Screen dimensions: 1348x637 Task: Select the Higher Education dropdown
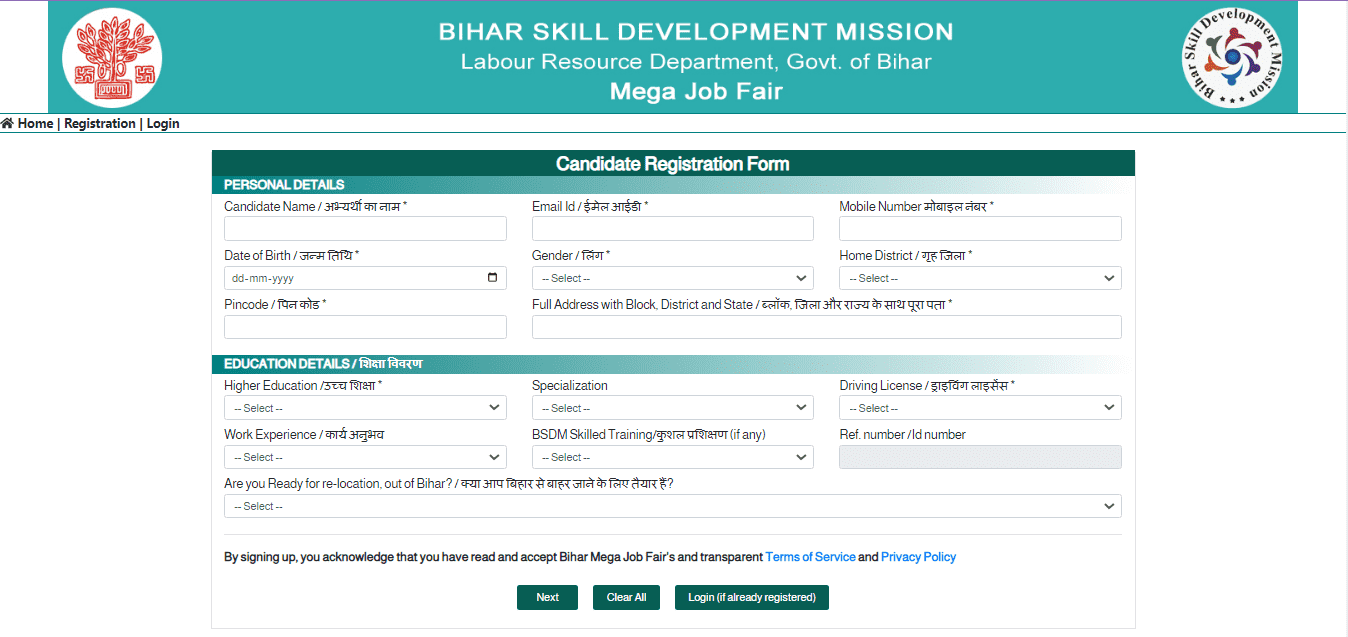(365, 408)
